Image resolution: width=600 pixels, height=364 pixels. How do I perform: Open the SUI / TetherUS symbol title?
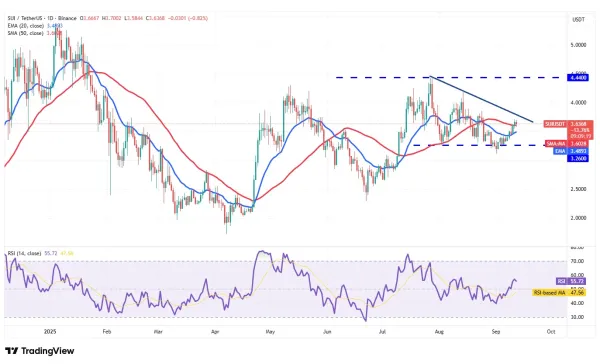(42, 18)
